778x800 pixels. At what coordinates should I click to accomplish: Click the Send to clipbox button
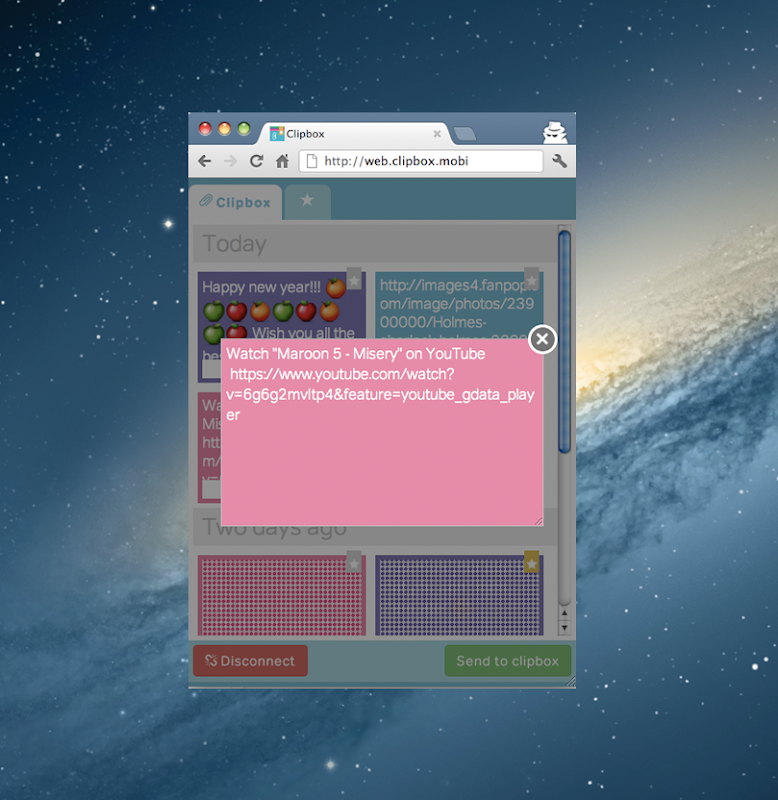(x=508, y=661)
